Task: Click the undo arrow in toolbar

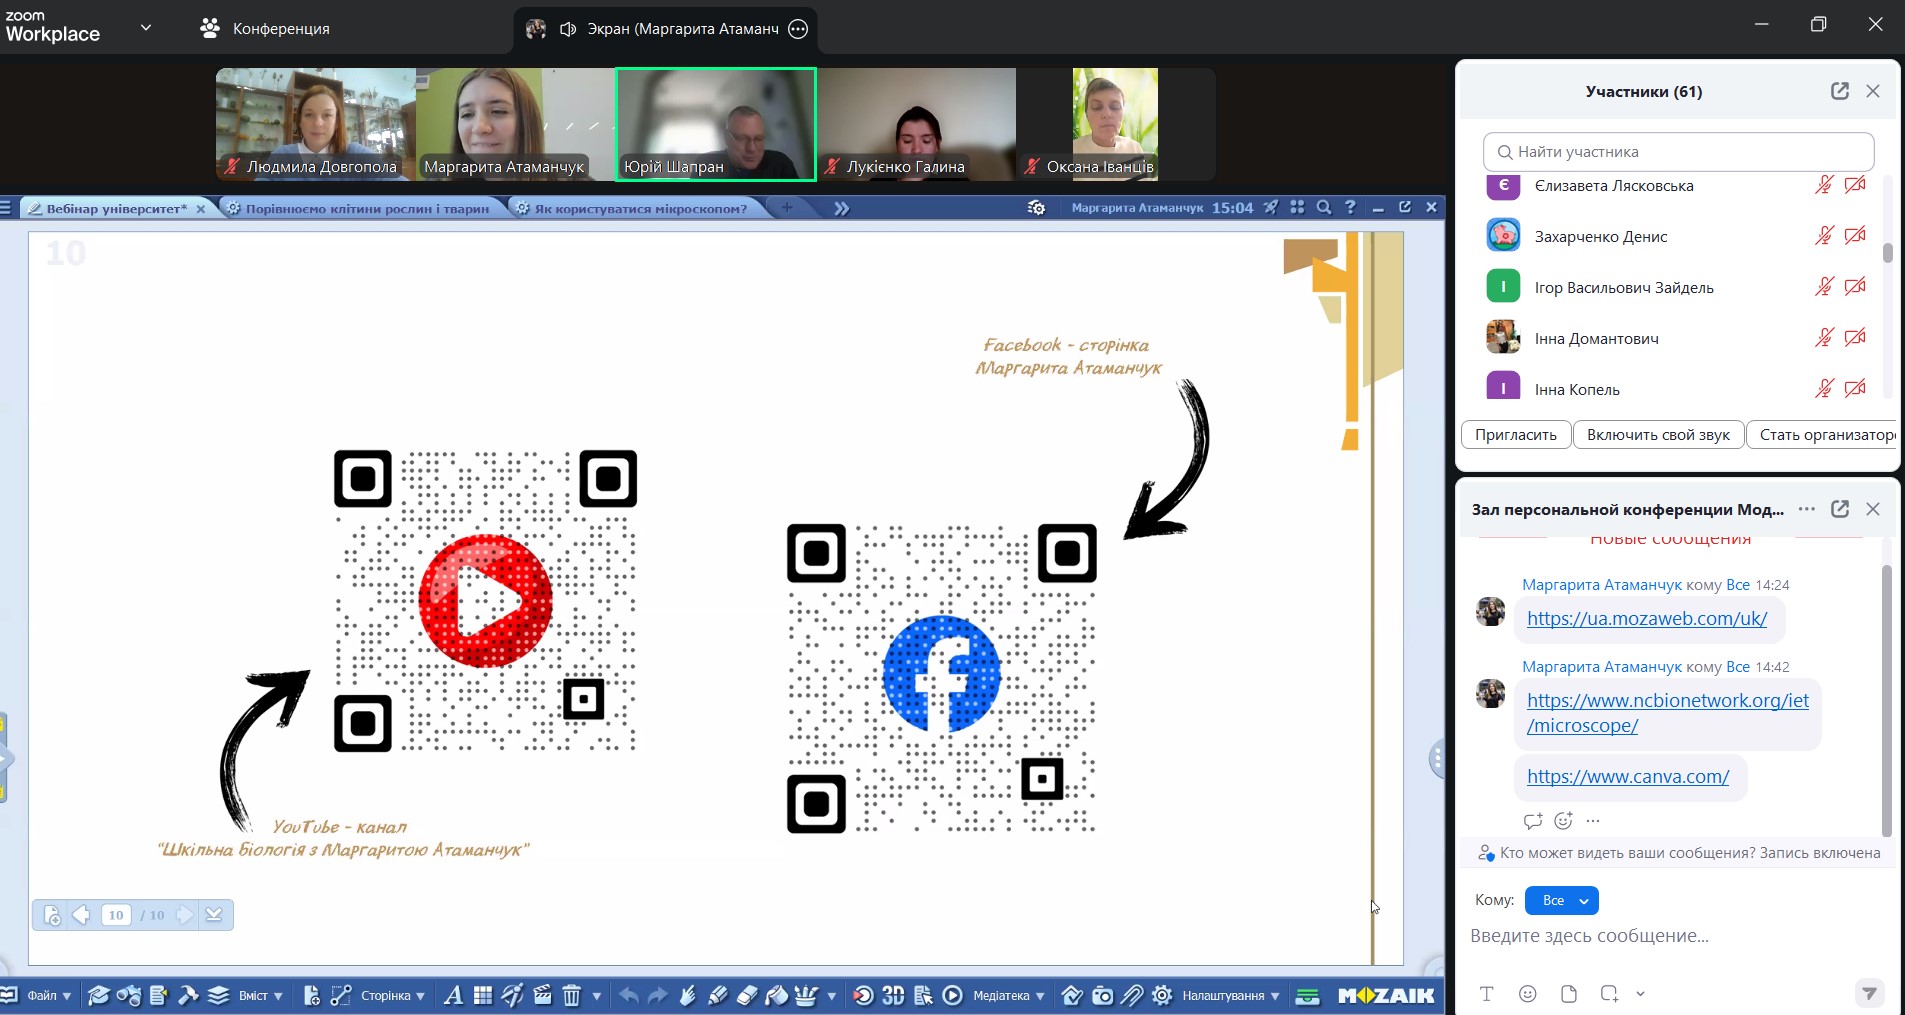Action: coord(628,995)
